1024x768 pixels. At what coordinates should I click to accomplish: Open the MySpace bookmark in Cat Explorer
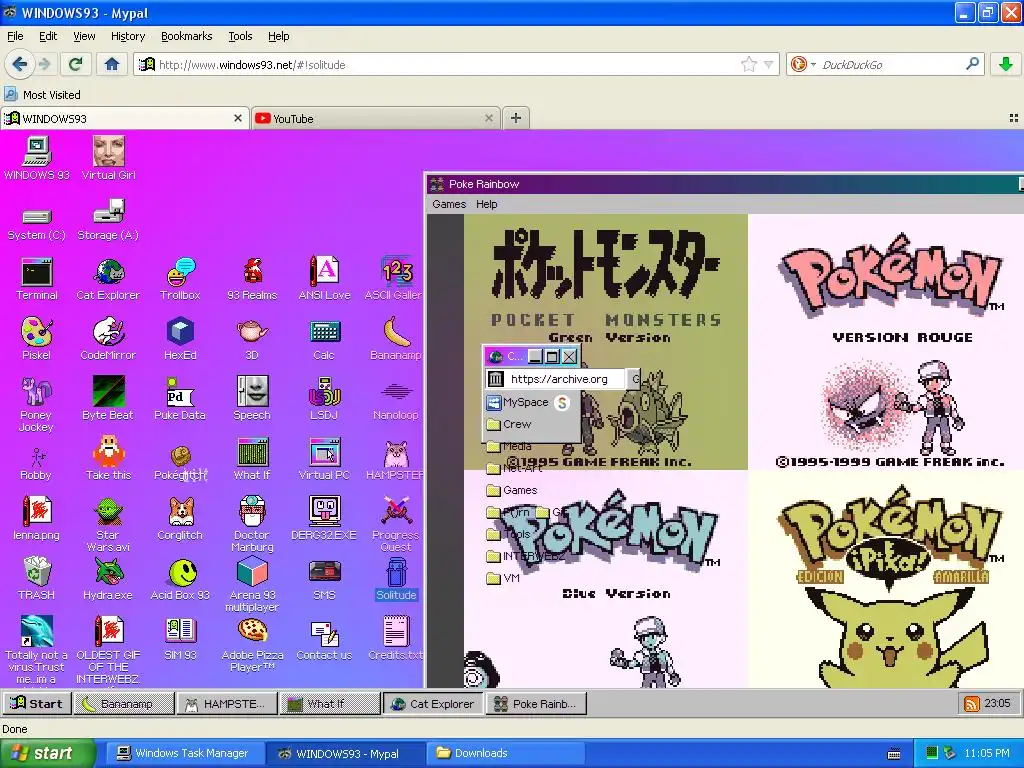point(519,402)
